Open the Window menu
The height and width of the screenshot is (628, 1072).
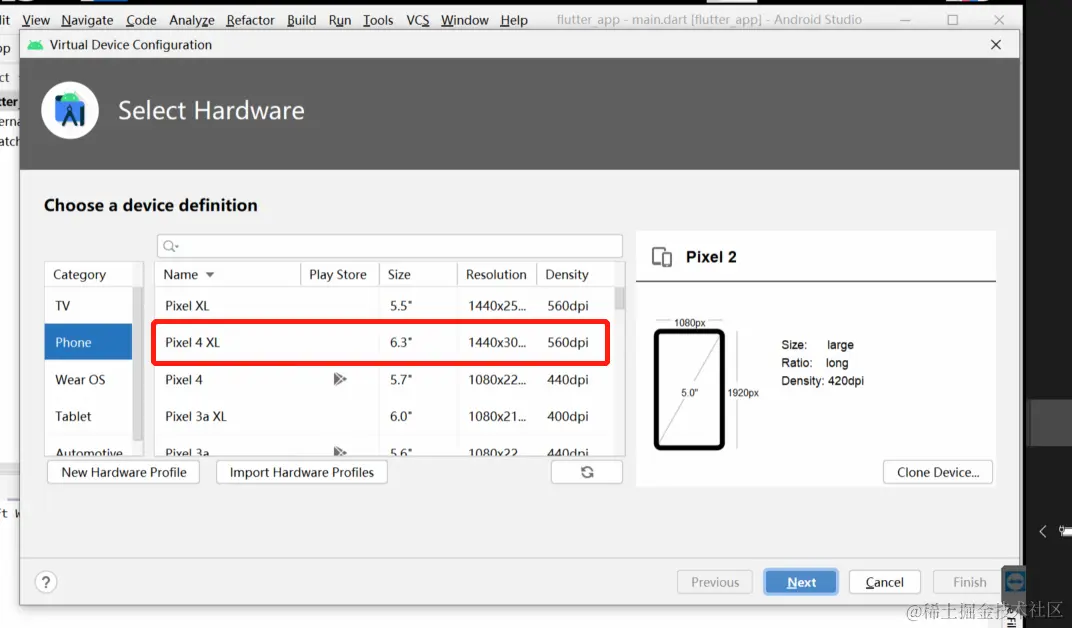pos(464,20)
